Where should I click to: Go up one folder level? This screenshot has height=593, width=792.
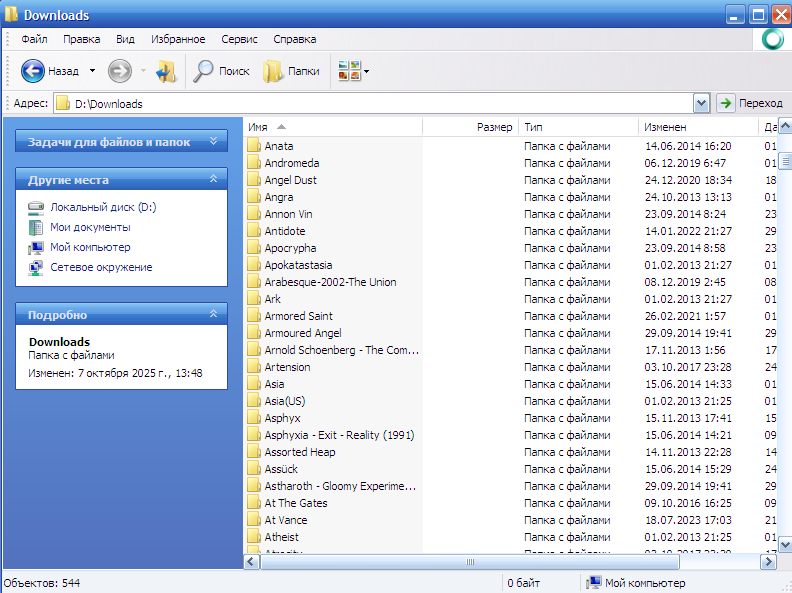pyautogui.click(x=166, y=71)
